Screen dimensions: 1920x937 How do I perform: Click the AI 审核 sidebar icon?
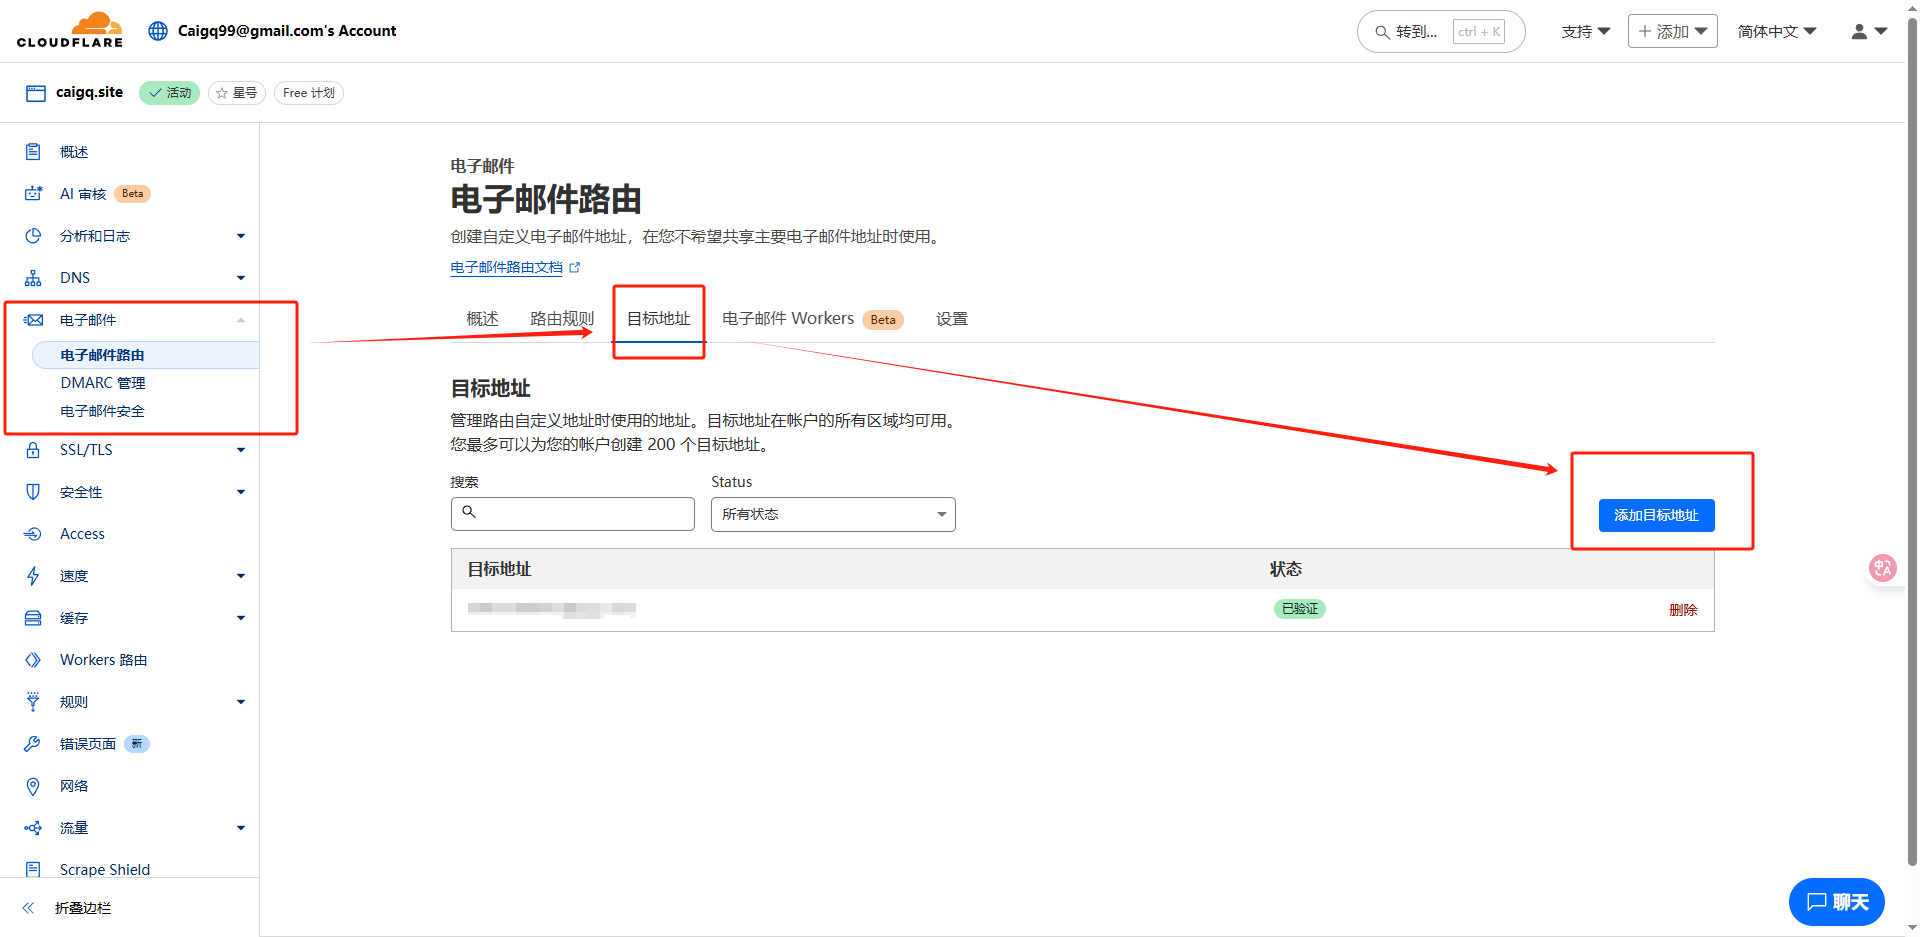pyautogui.click(x=33, y=194)
